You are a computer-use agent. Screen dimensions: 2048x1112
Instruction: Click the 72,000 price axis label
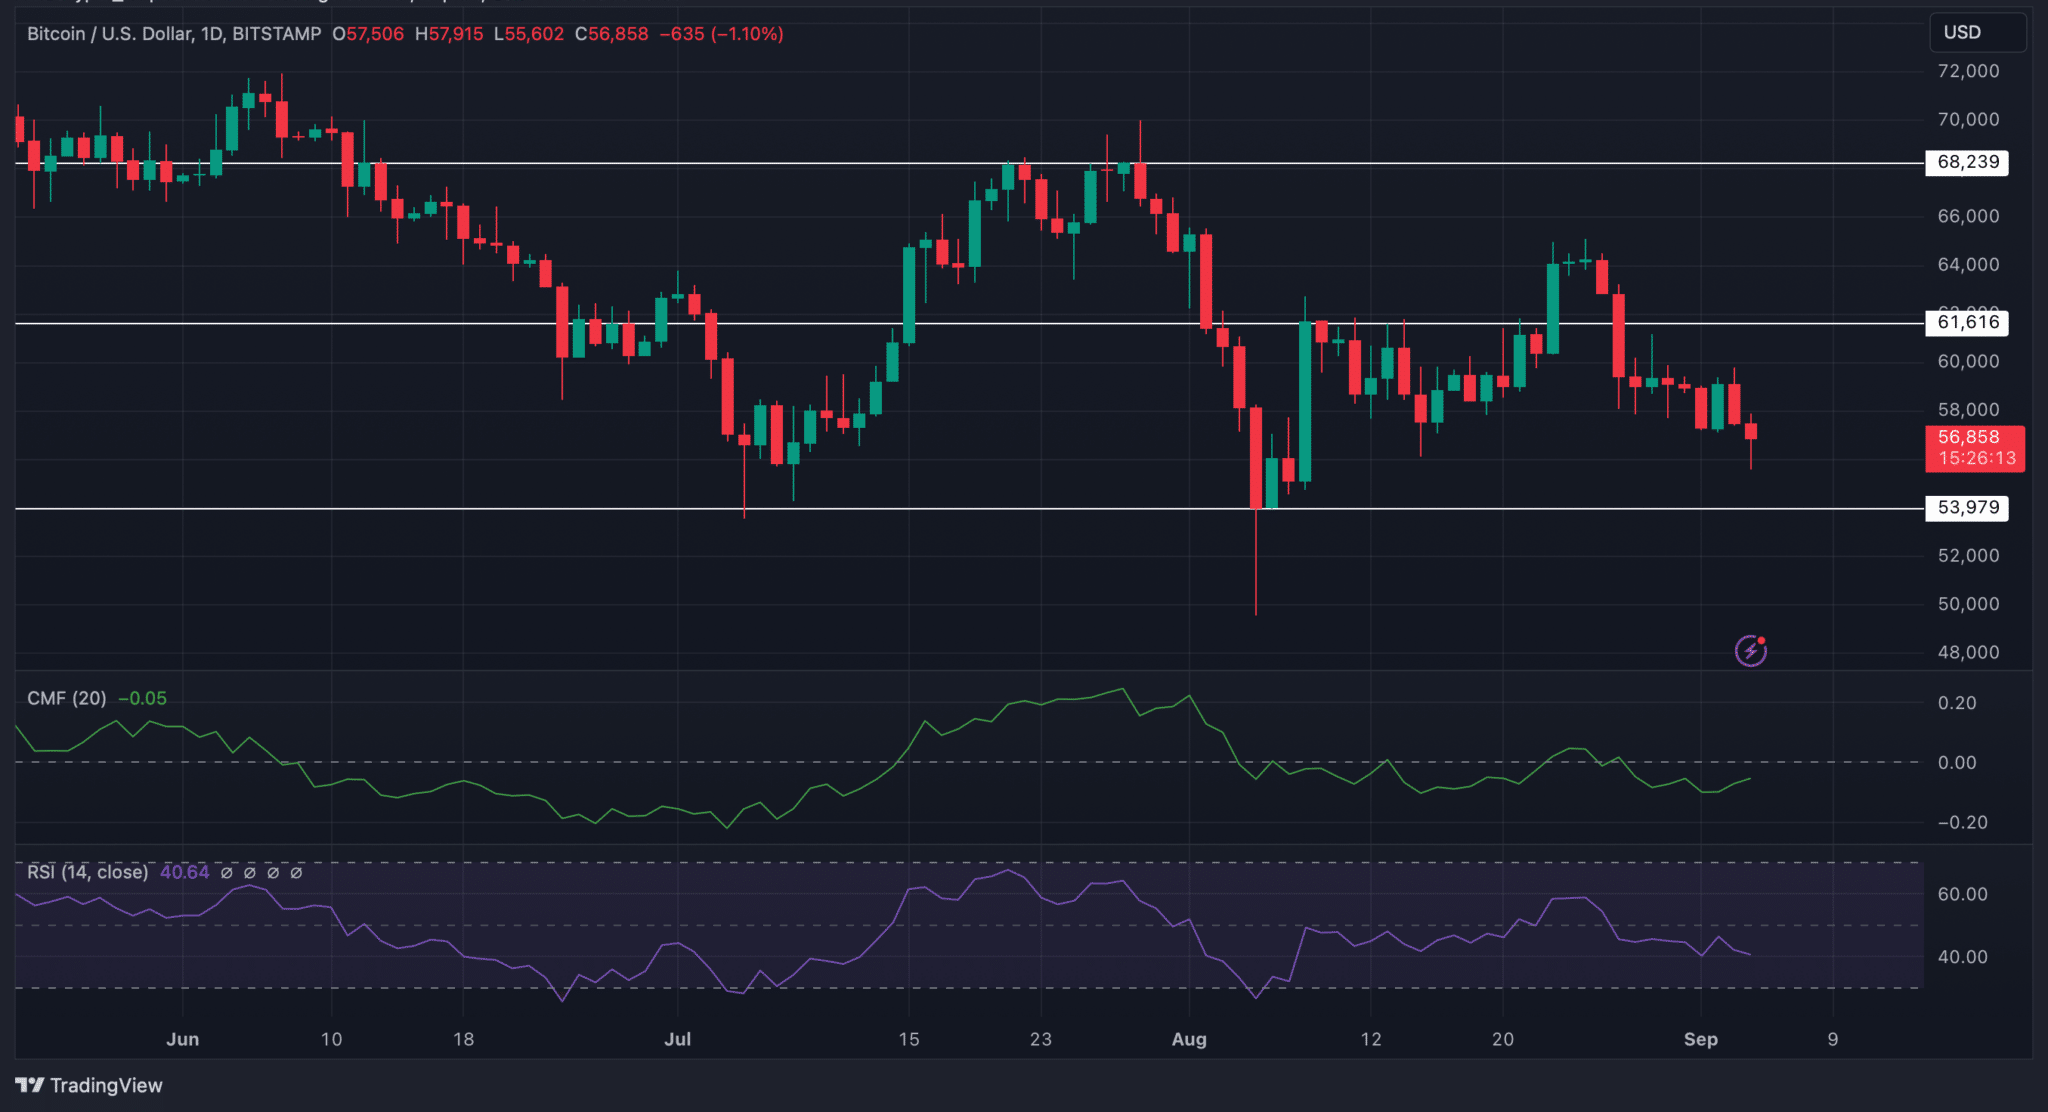pos(1968,71)
